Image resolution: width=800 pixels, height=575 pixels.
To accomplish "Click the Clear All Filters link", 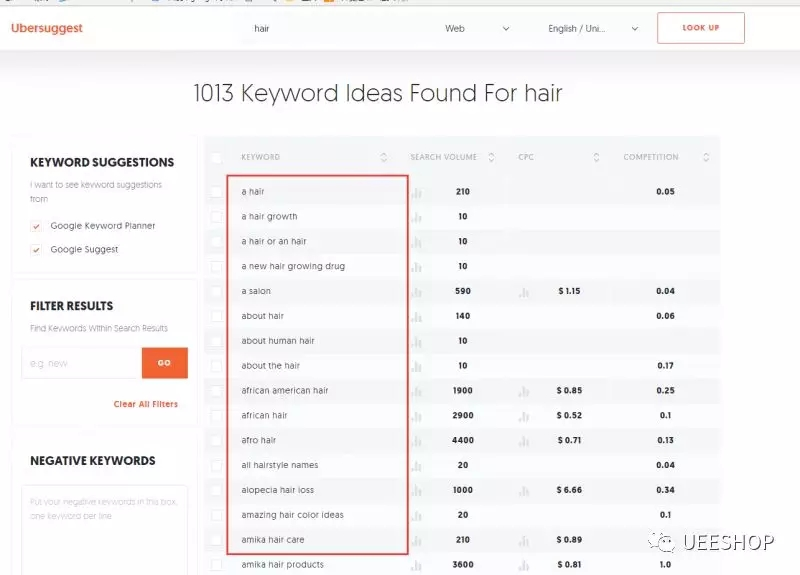I will (x=145, y=404).
